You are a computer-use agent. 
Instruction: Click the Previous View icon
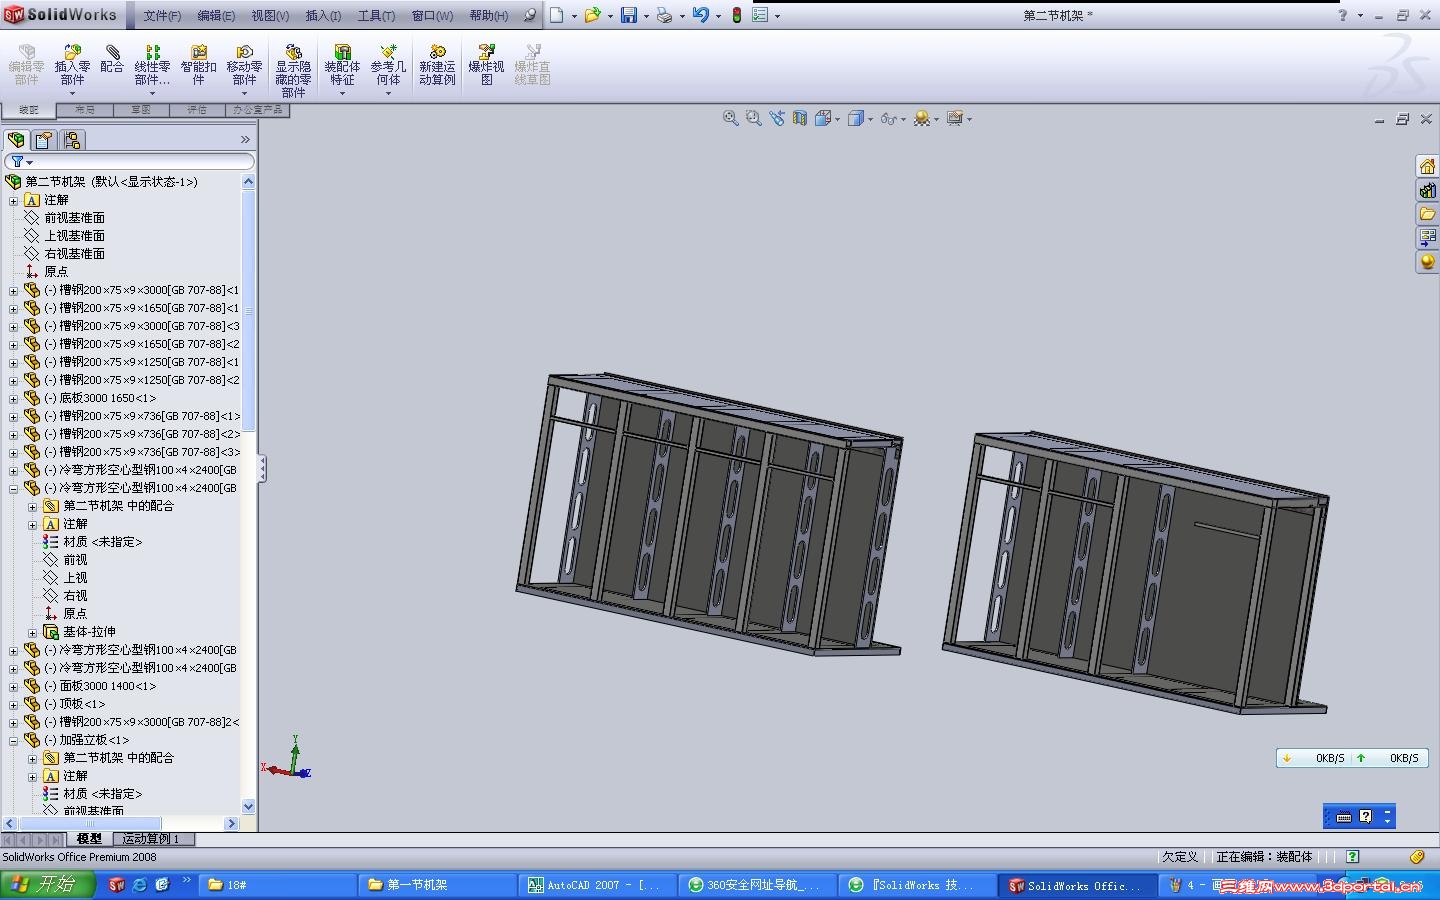777,118
